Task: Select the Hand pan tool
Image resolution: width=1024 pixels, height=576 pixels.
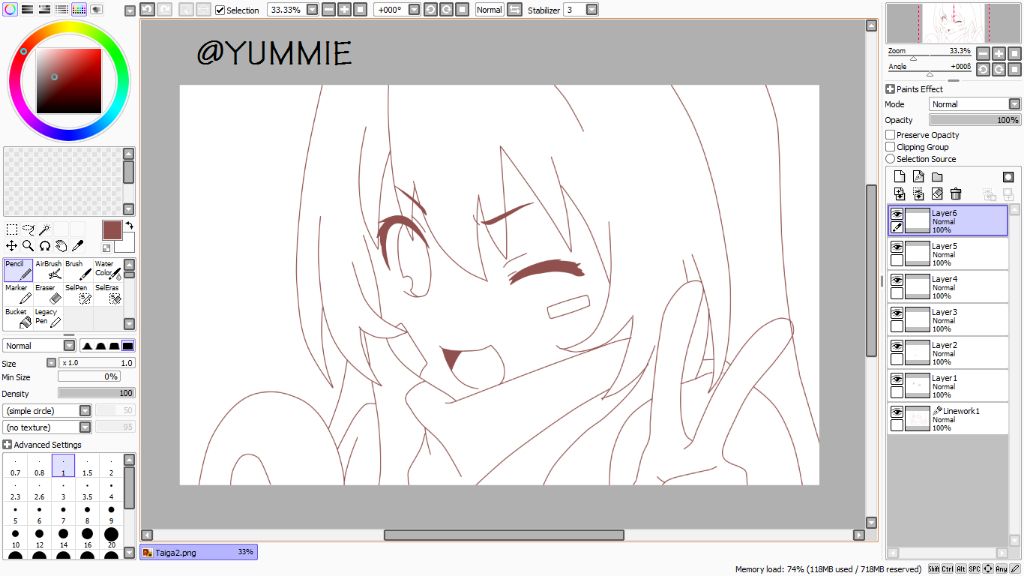Action: click(x=61, y=246)
